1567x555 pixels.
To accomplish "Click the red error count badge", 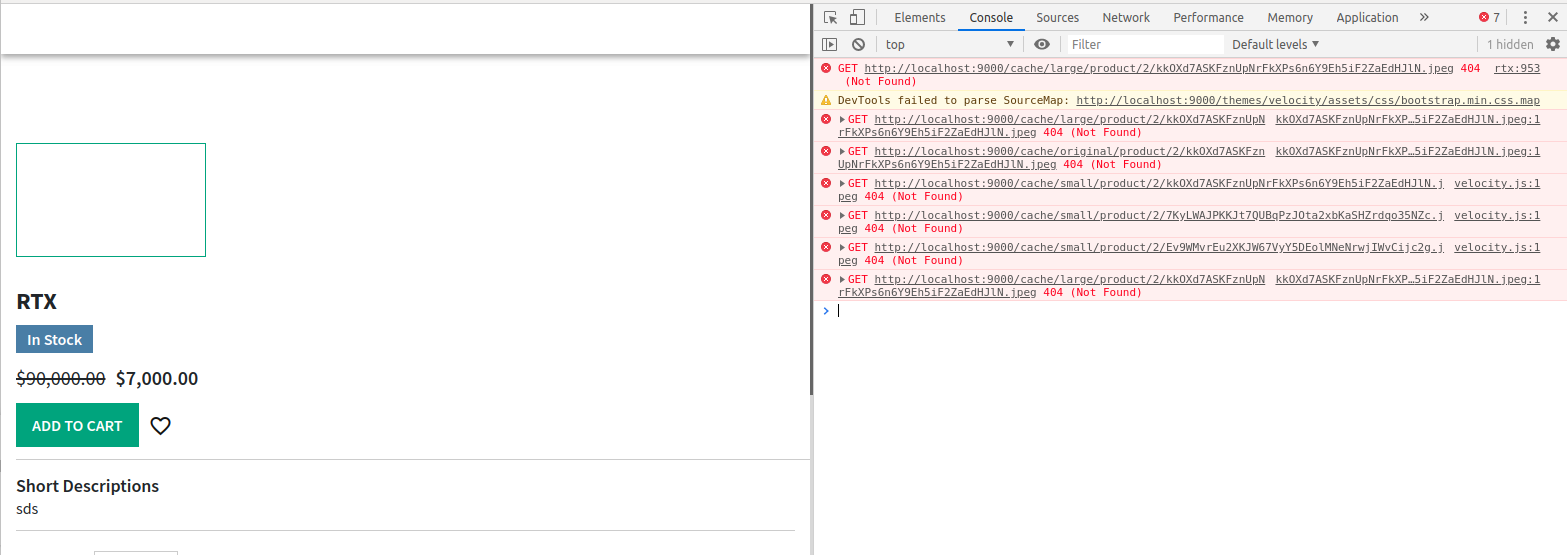I will (1490, 17).
